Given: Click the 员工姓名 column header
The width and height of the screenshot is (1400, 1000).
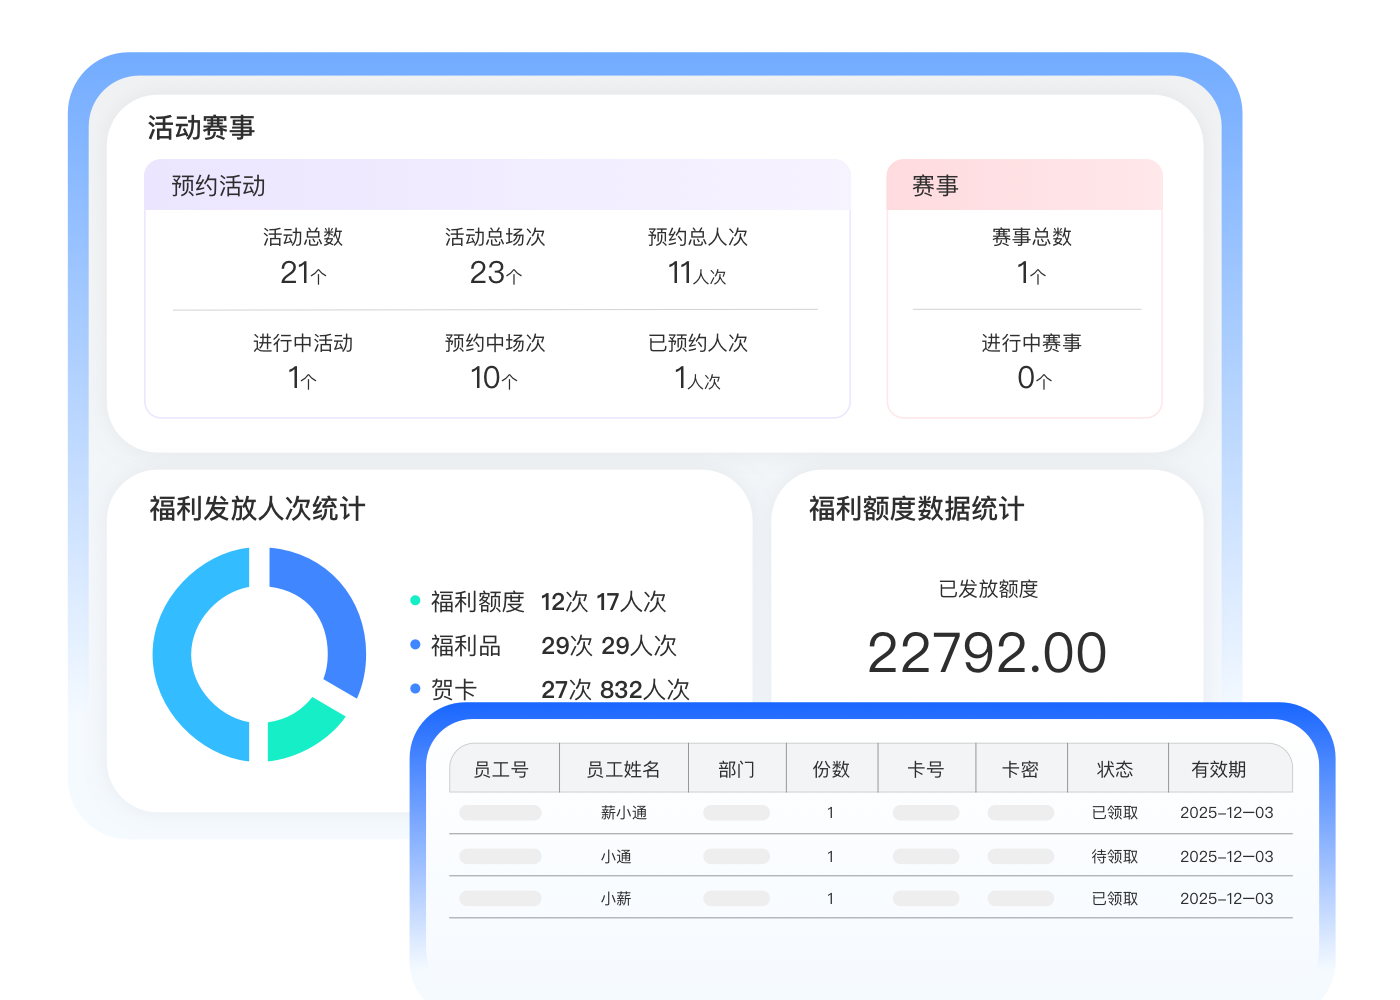Looking at the screenshot, I should tap(623, 769).
